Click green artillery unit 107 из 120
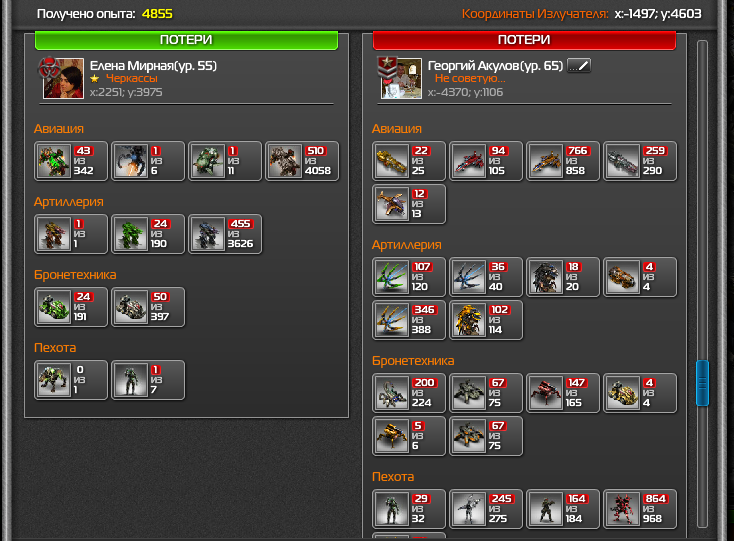 pyautogui.click(x=409, y=277)
